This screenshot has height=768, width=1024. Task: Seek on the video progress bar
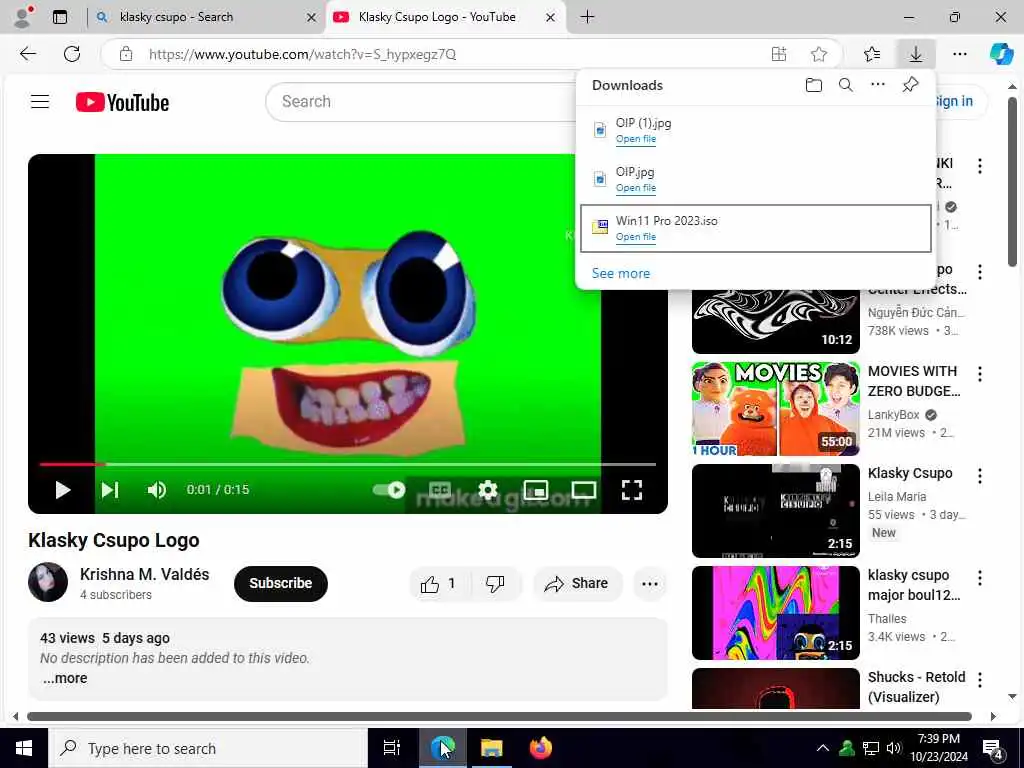(347, 464)
